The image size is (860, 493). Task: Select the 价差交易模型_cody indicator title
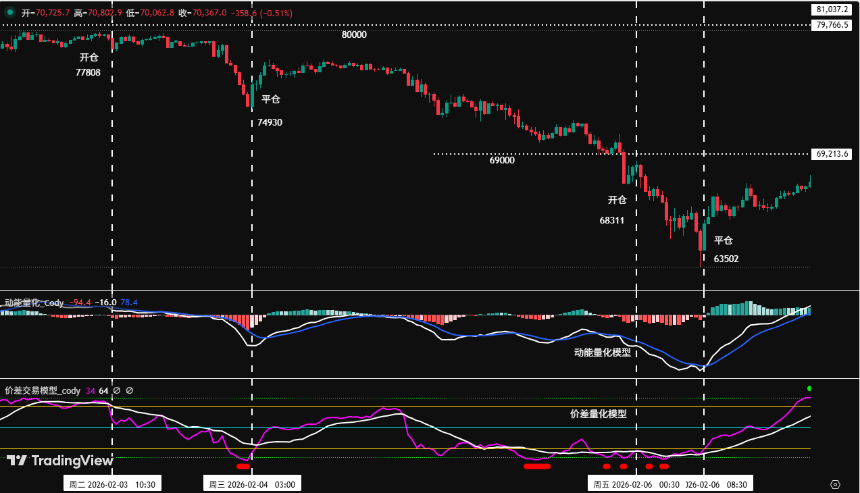click(x=42, y=390)
